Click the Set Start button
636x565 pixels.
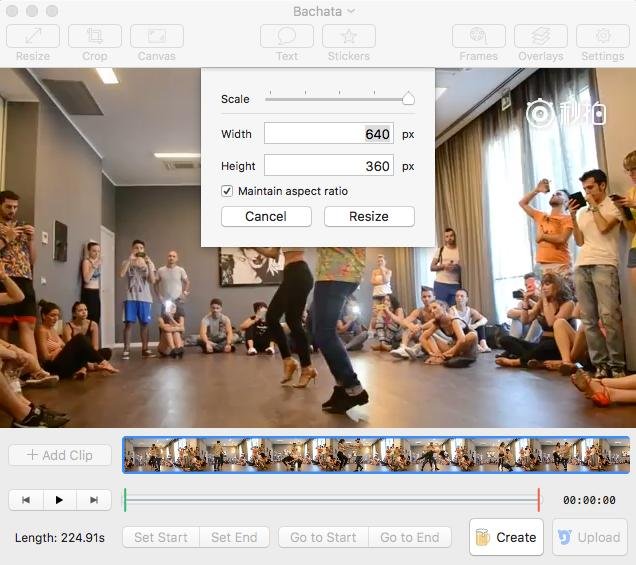[x=161, y=537]
